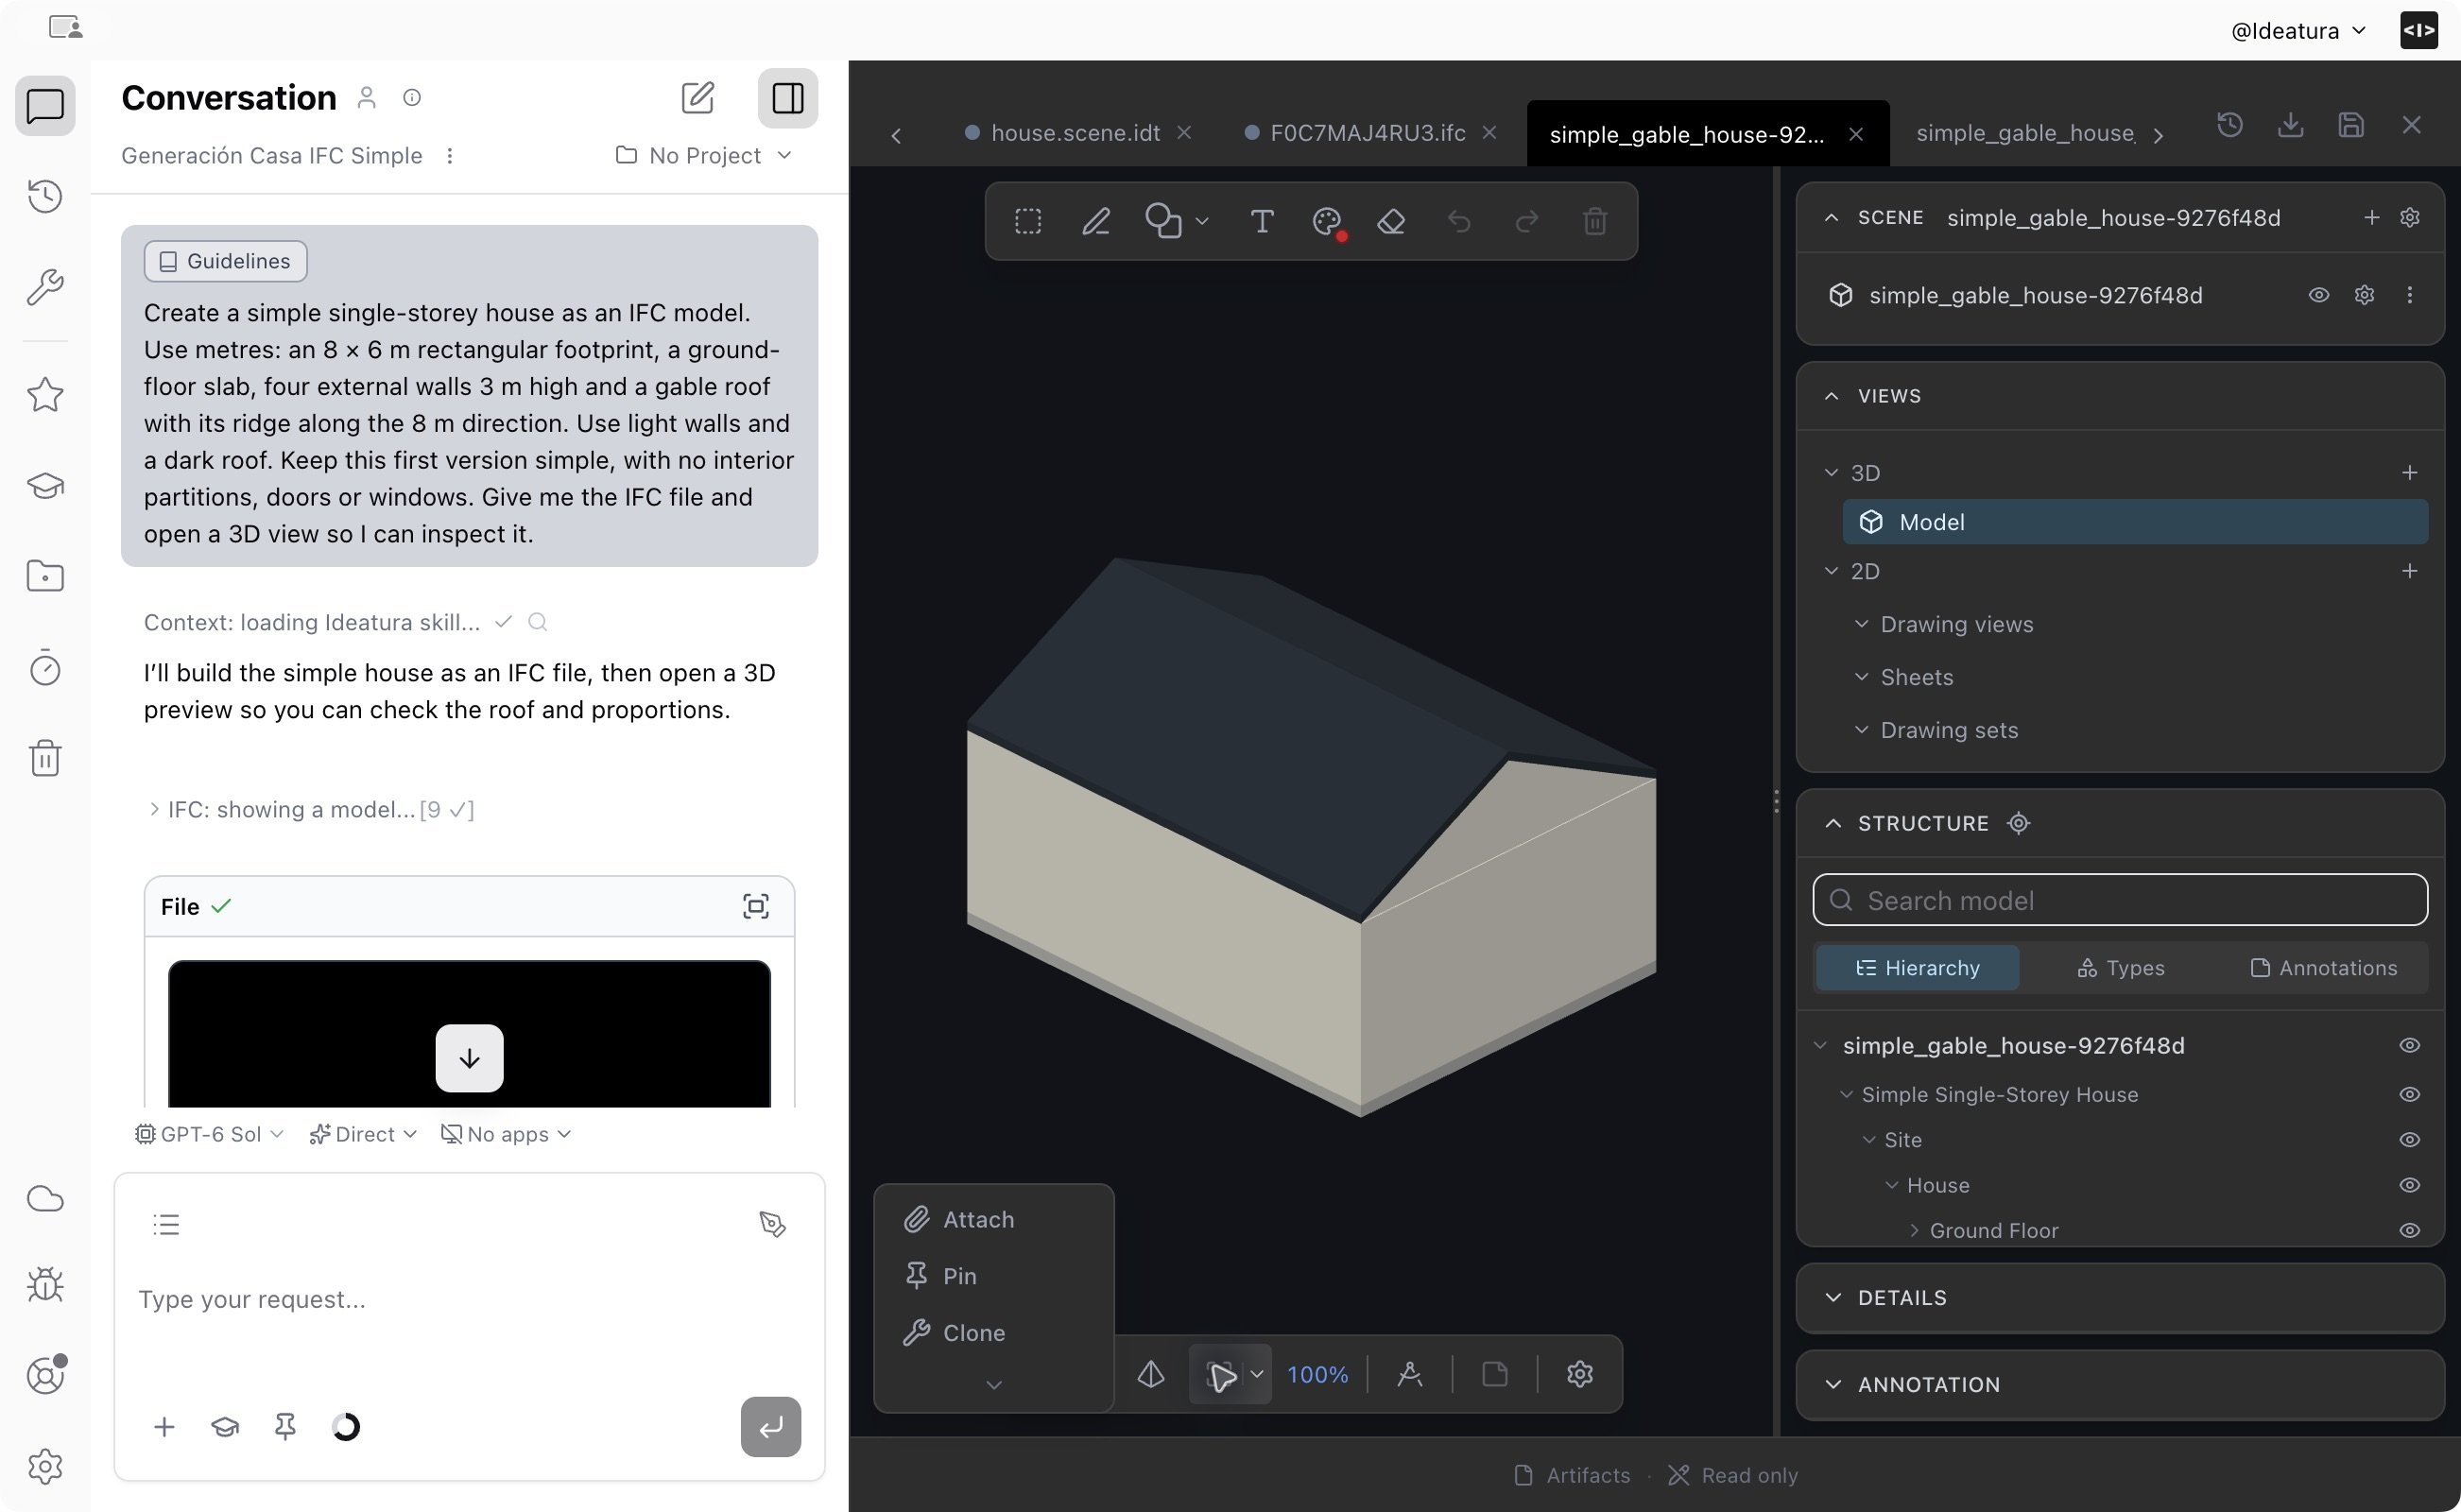The height and width of the screenshot is (1512, 2461).
Task: Open the learning graduation cap sidebar icon
Action: click(x=45, y=486)
